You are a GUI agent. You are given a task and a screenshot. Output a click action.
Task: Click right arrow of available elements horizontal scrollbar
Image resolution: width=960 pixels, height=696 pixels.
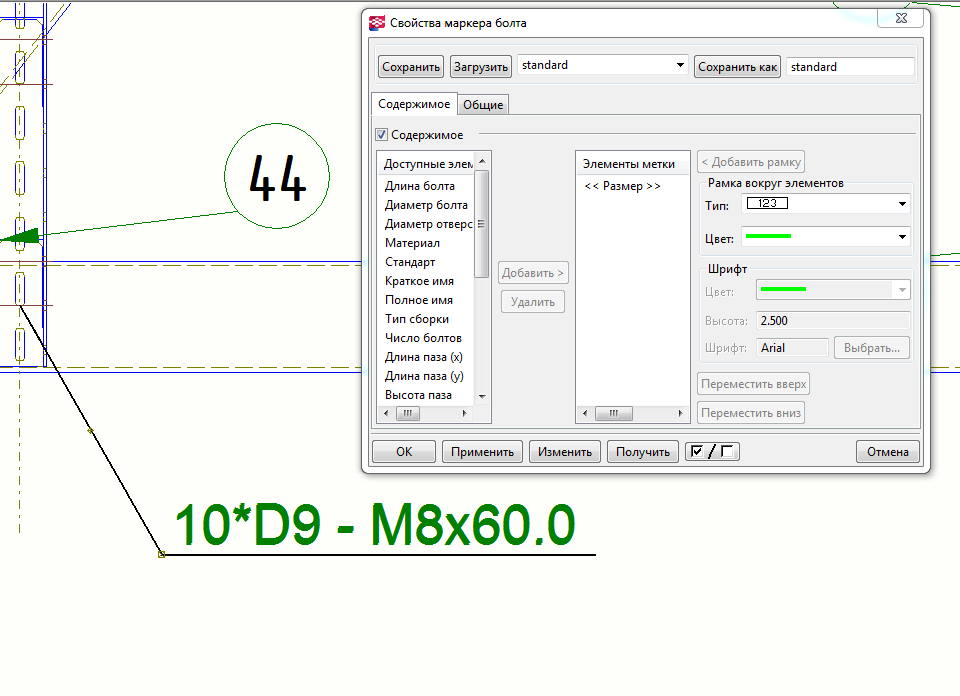pyautogui.click(x=465, y=414)
